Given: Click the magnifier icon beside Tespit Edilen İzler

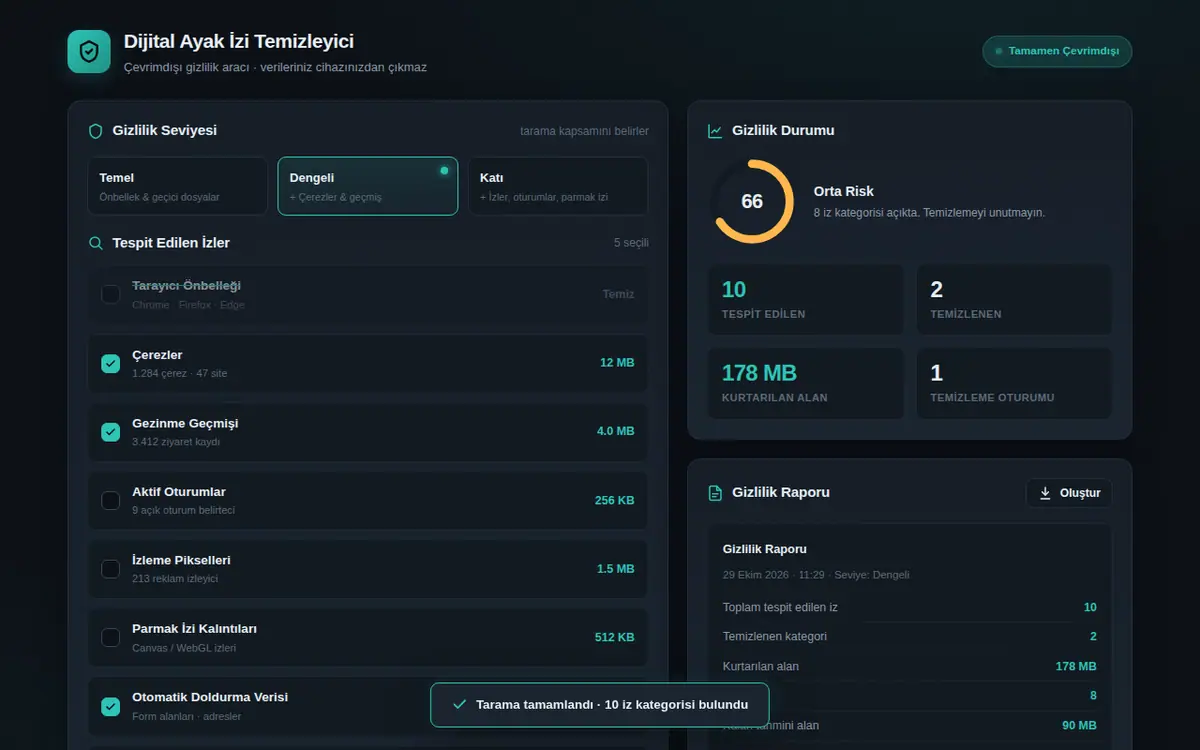Looking at the screenshot, I should point(96,243).
